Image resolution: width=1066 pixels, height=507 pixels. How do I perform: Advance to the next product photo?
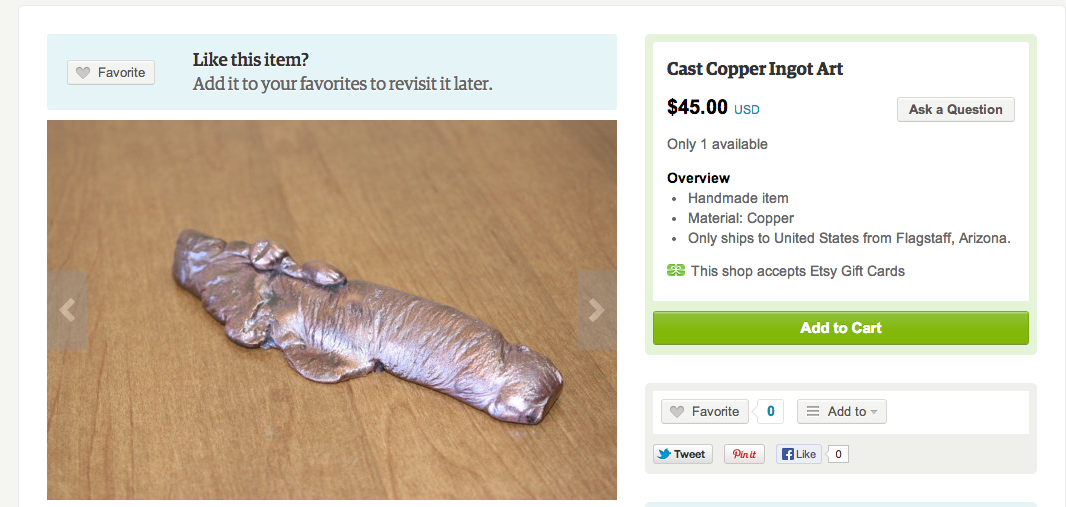[x=596, y=310]
